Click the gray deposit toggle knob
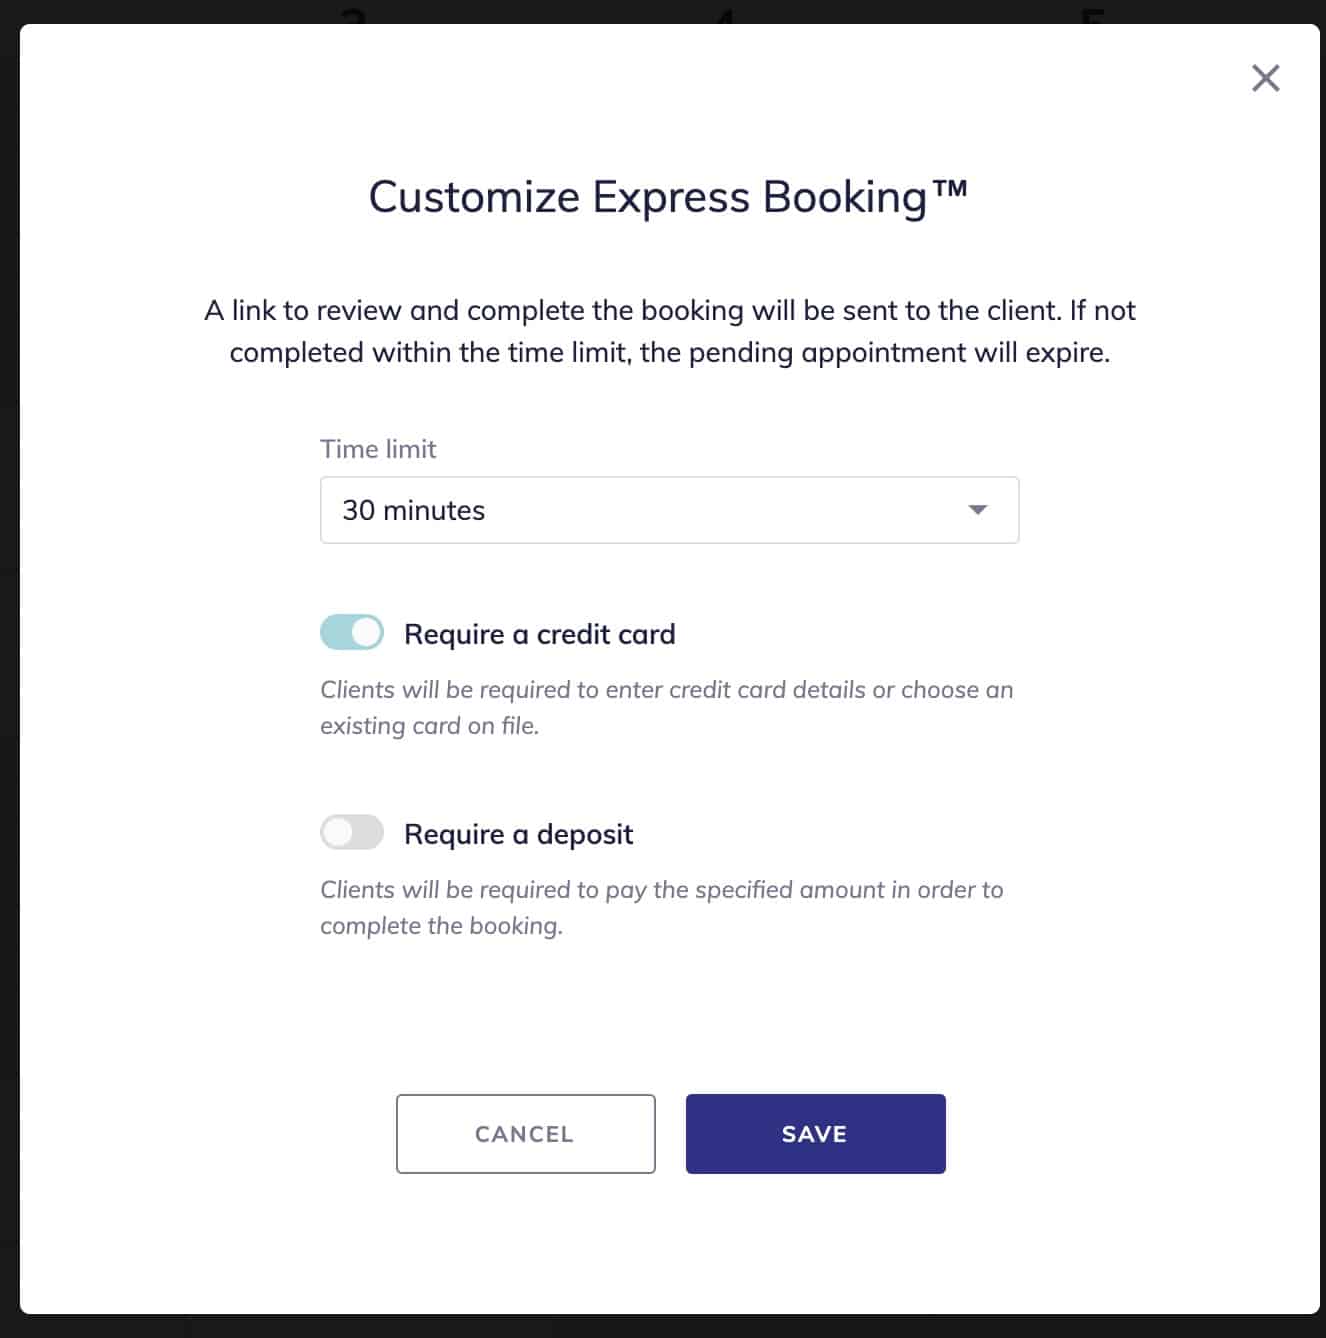 [340, 832]
